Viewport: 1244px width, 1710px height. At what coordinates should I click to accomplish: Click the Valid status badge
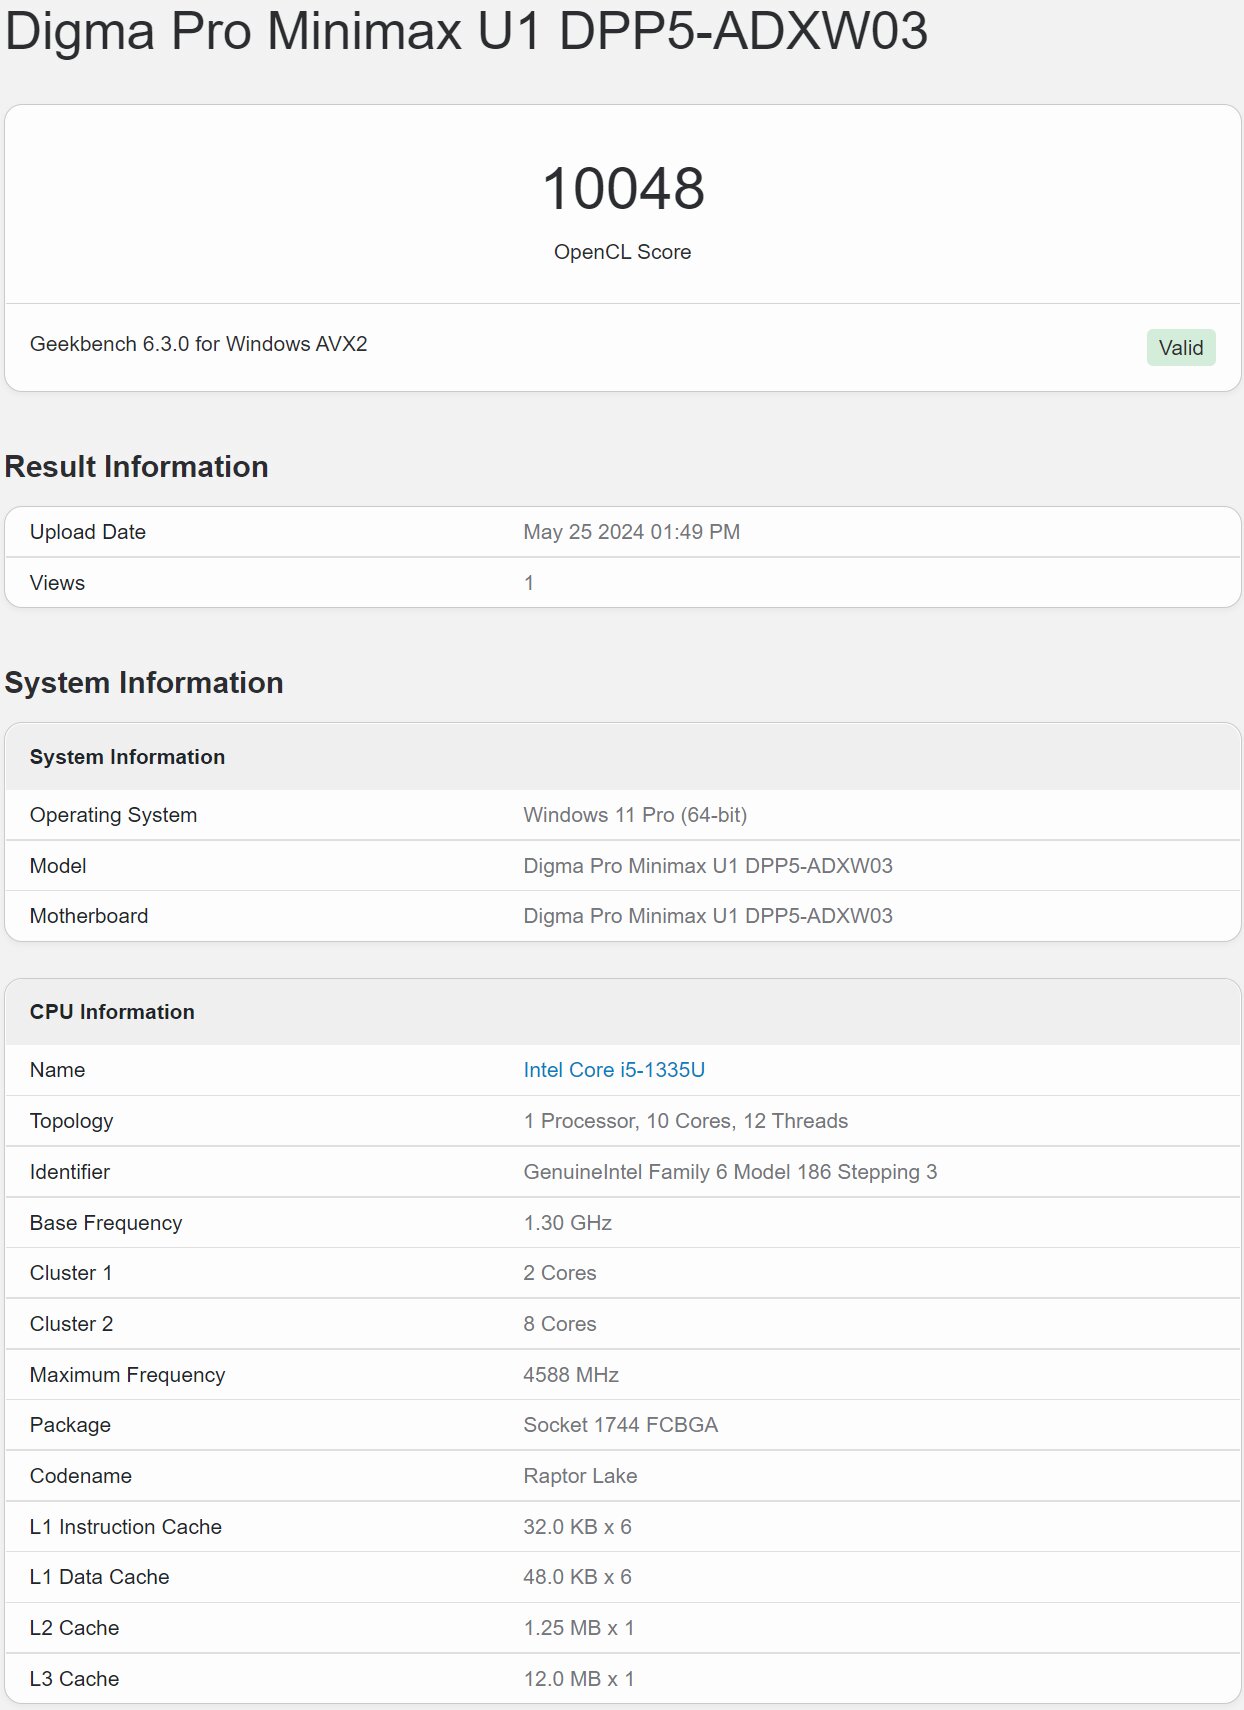pyautogui.click(x=1181, y=348)
